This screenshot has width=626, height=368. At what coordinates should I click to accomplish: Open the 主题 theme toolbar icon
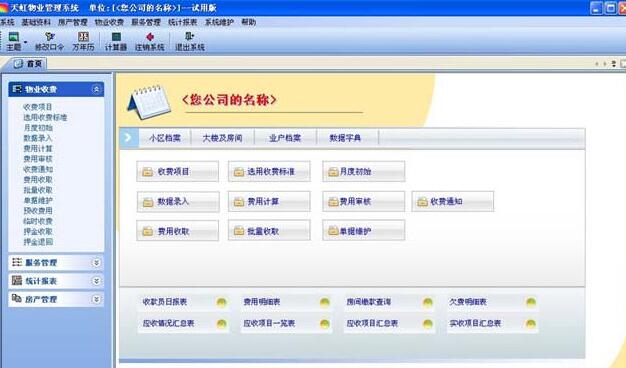(x=14, y=37)
